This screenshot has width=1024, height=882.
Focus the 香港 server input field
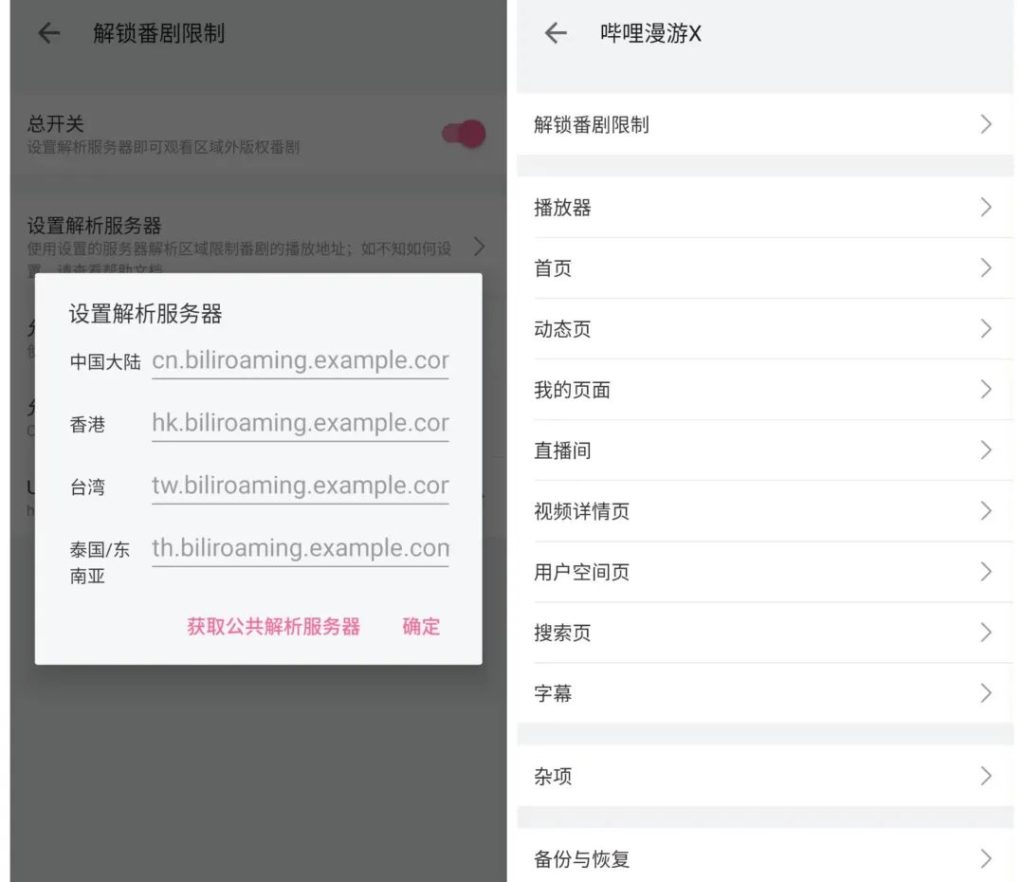(x=300, y=424)
